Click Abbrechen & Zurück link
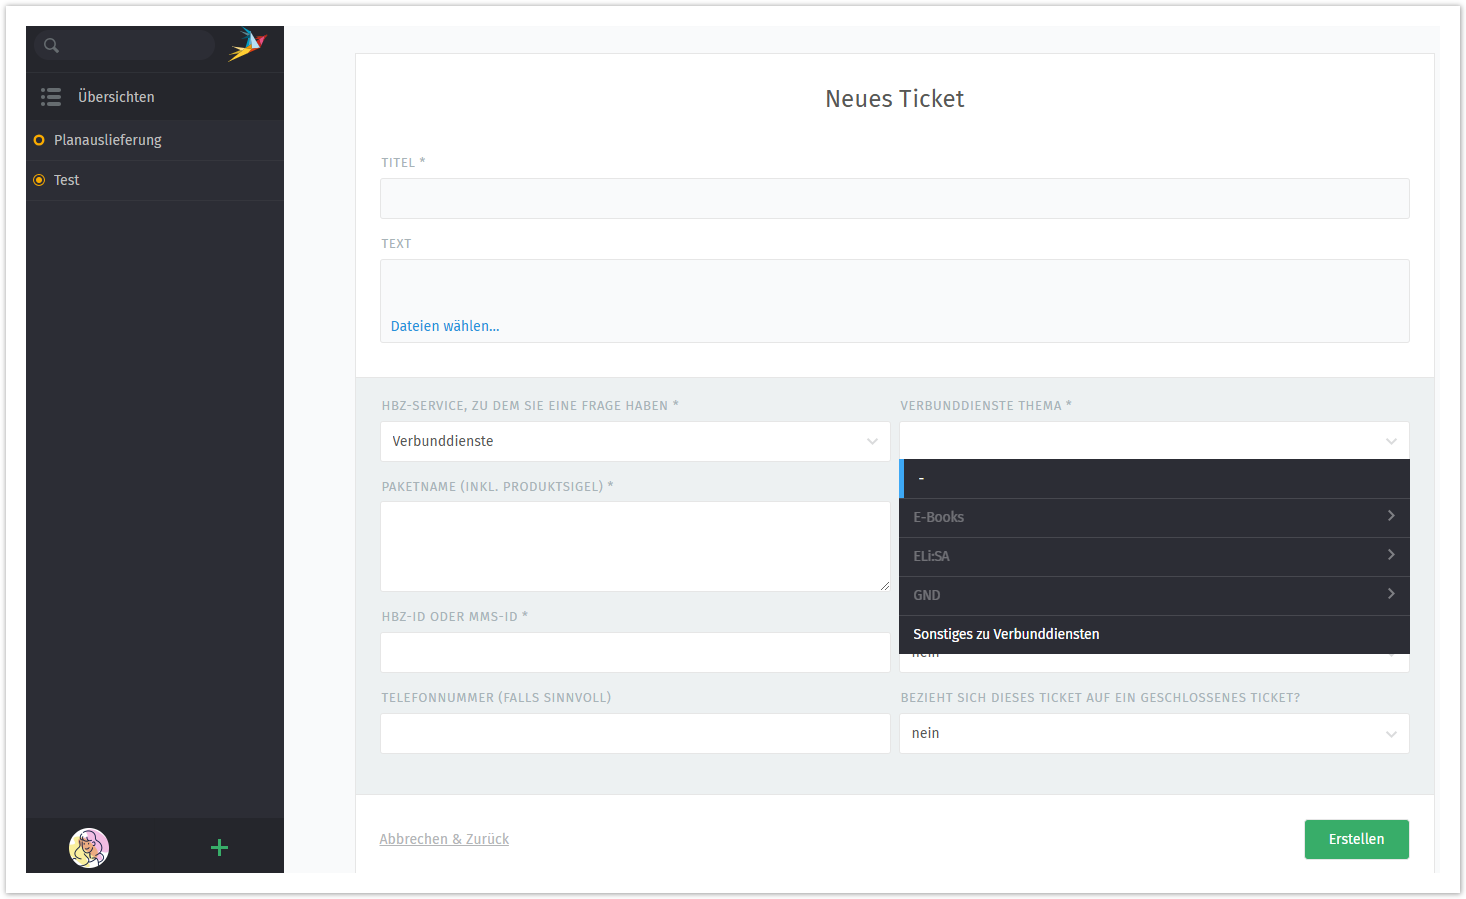Viewport: 1466px width, 899px height. pos(444,839)
